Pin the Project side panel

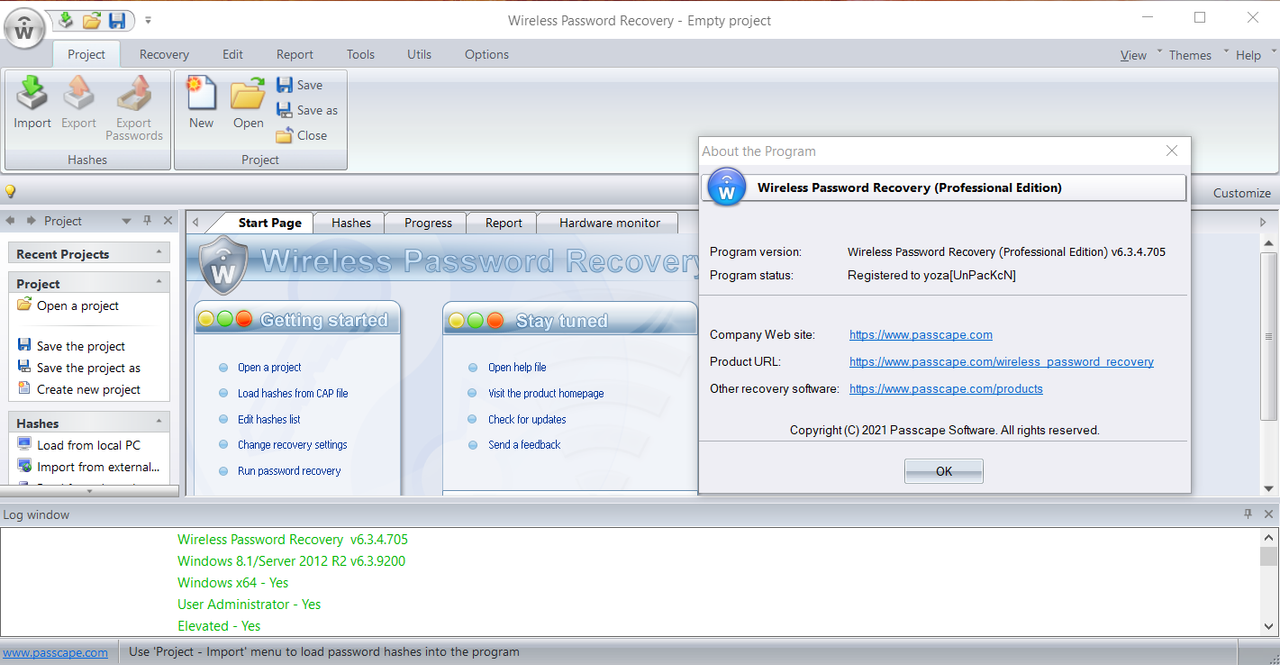point(147,221)
